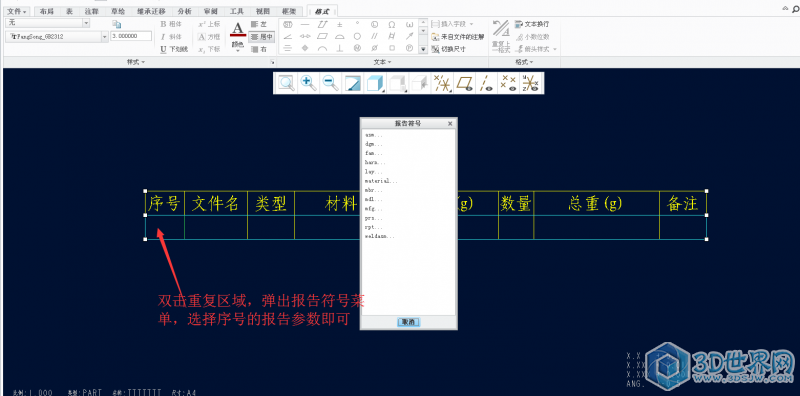Screen dimensions: 800x396
Task: Open the text color (颜色) picker
Action: point(237,36)
